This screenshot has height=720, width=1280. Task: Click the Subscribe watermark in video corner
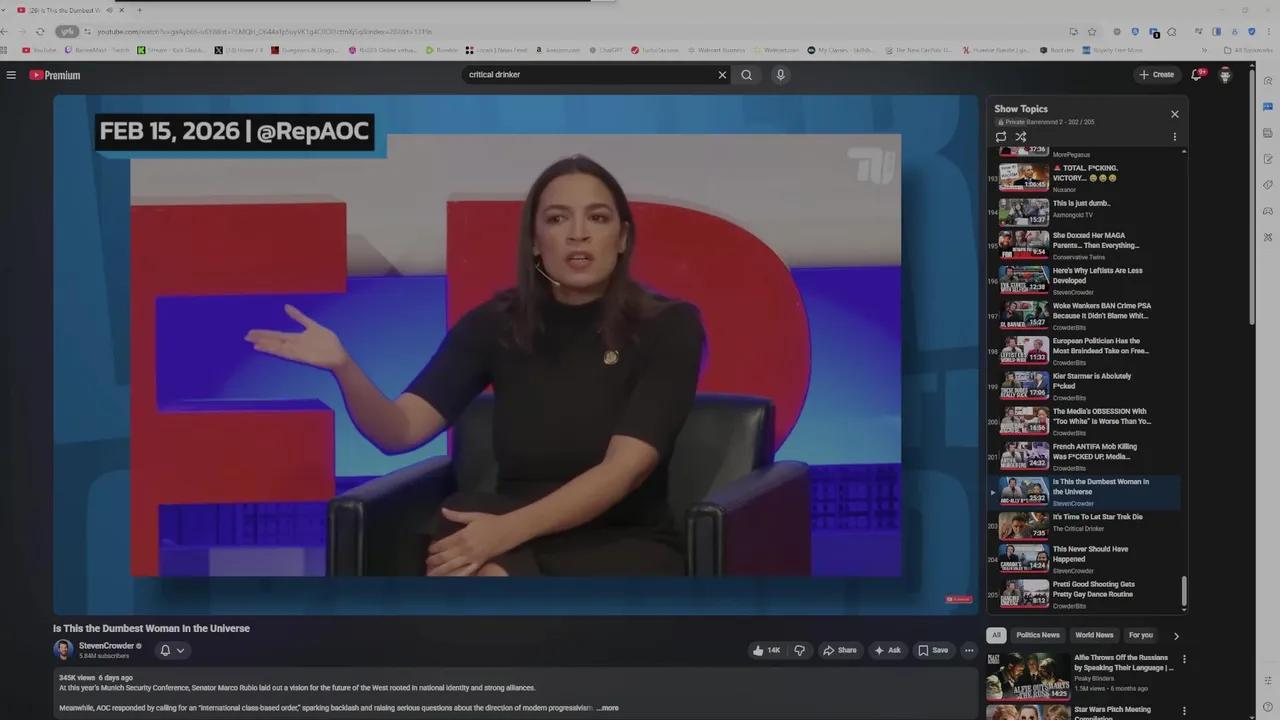[x=958, y=599]
